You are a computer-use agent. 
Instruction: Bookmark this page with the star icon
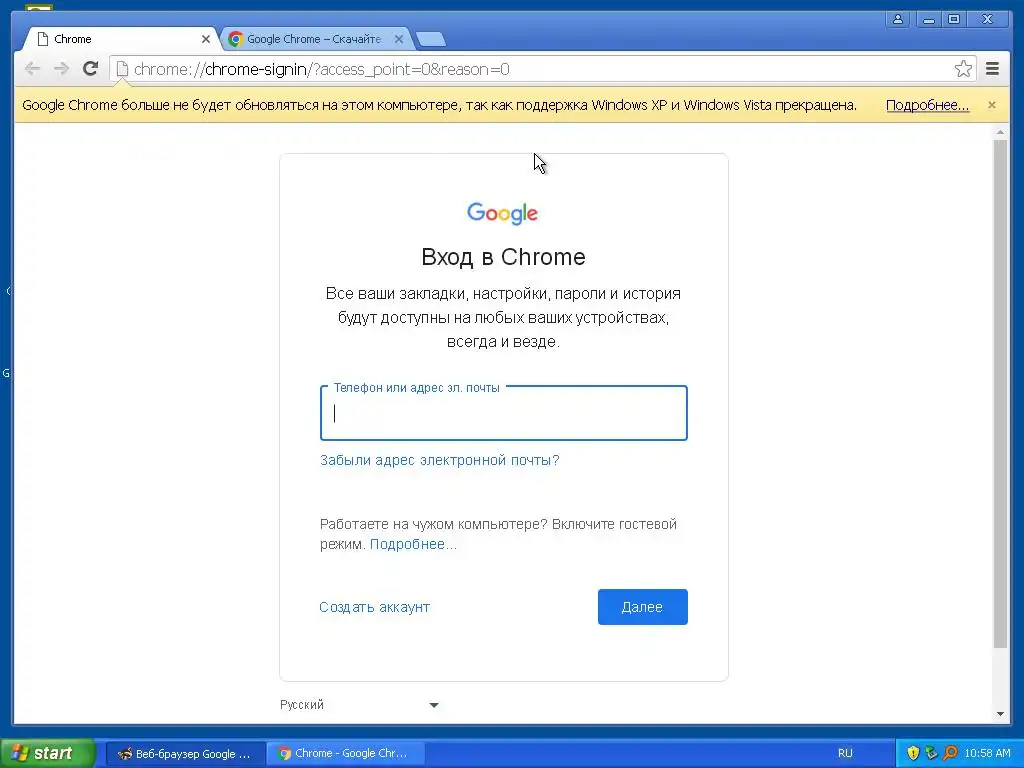[963, 69]
